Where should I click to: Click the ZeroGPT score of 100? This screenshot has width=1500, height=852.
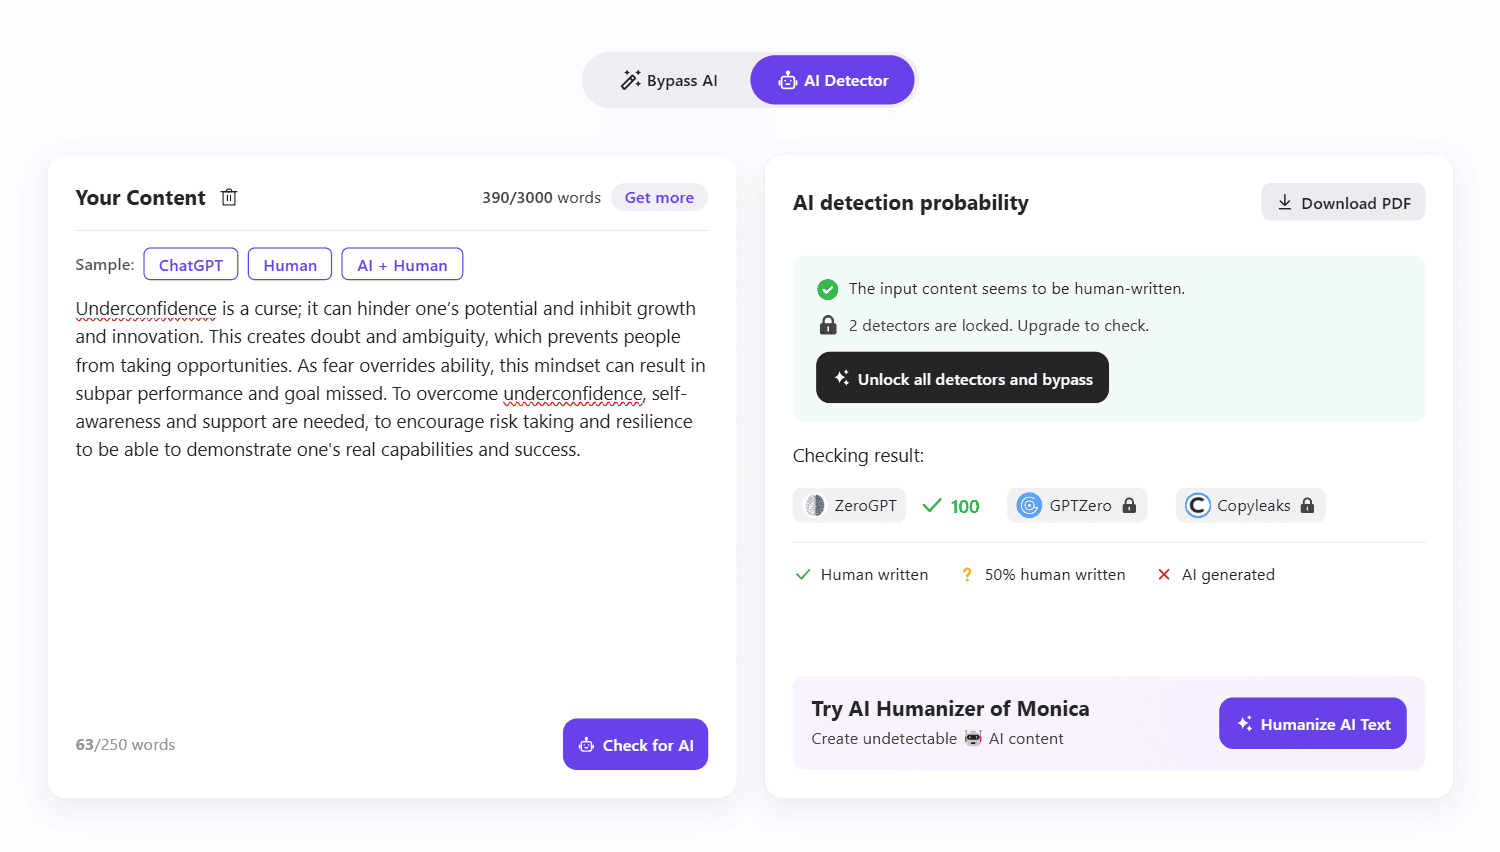[x=964, y=506]
